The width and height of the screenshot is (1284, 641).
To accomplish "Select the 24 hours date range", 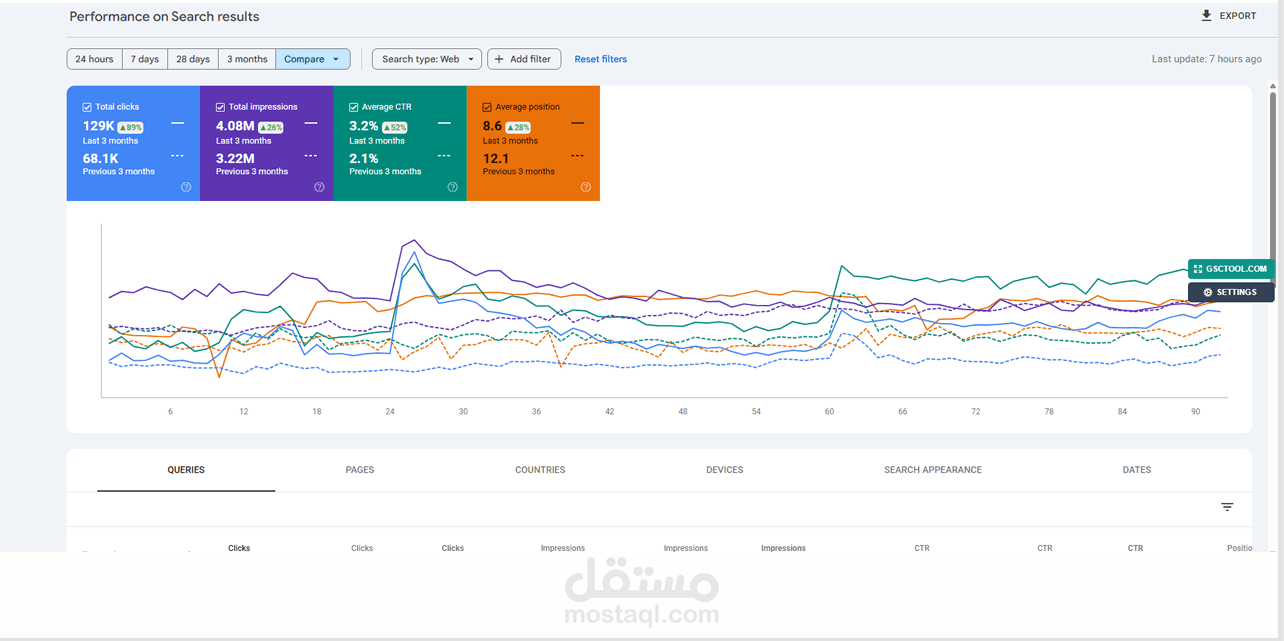I will point(95,59).
